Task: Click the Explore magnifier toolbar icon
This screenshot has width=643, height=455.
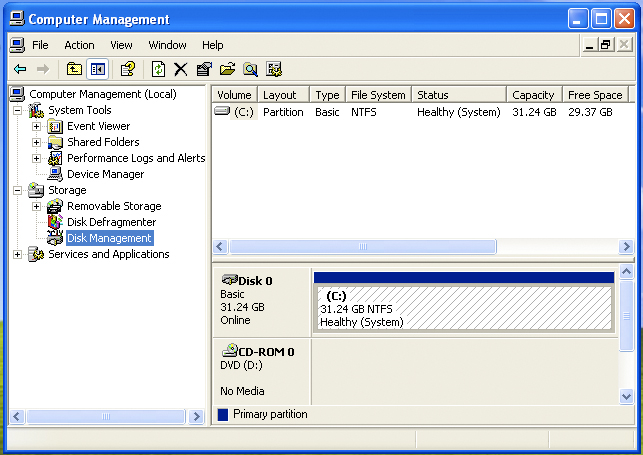Action: click(250, 69)
